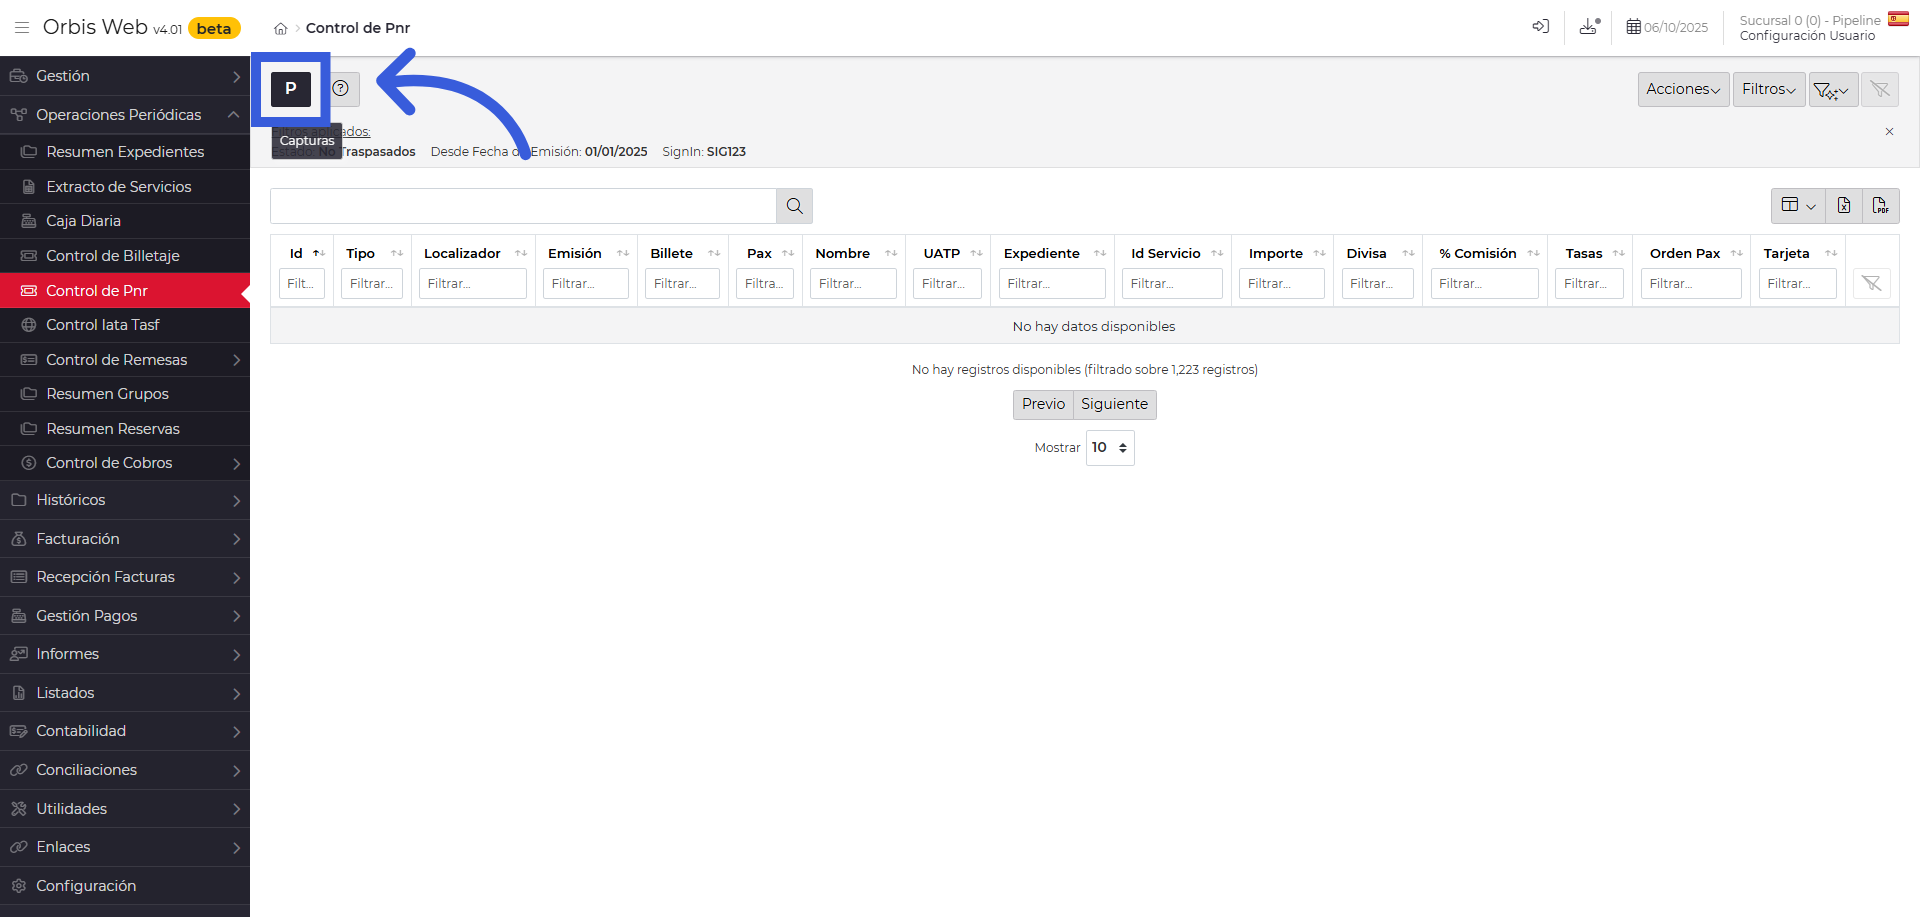Expand Control de Cobros submenu

(125, 463)
